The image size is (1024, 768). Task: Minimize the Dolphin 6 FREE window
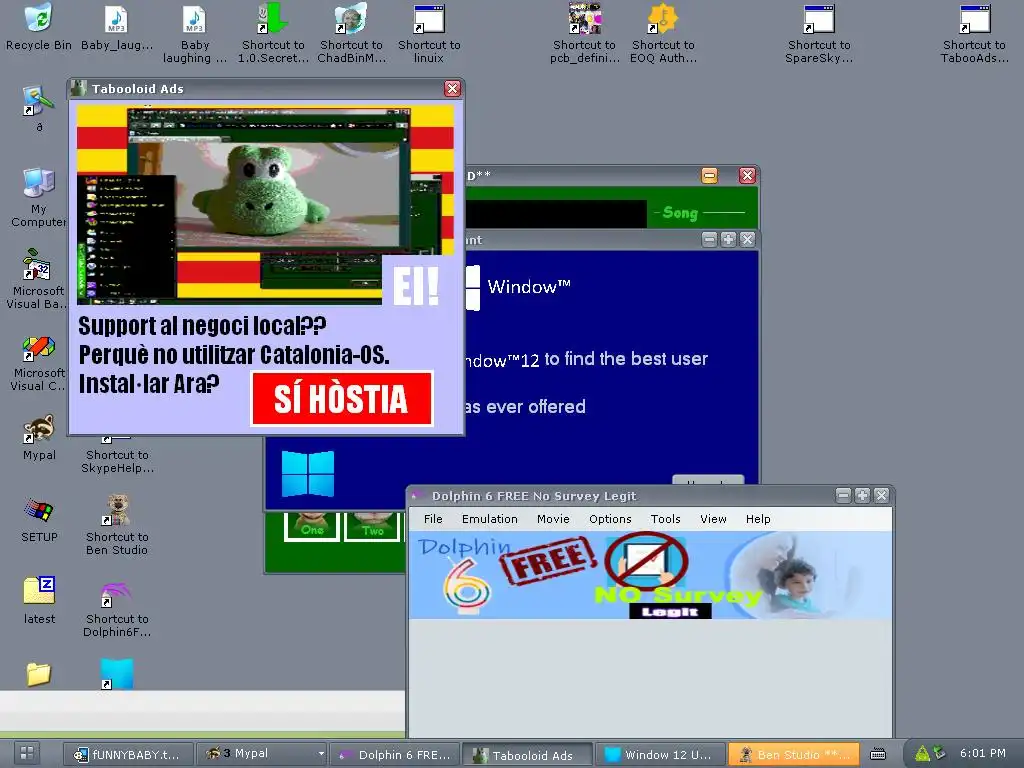pyautogui.click(x=843, y=496)
